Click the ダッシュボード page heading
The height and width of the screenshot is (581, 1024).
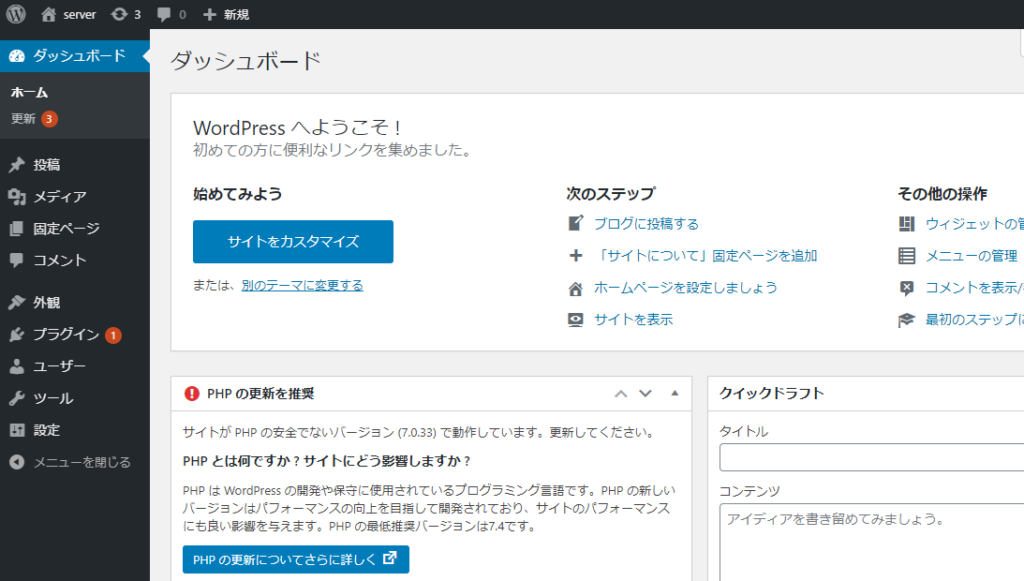(246, 61)
